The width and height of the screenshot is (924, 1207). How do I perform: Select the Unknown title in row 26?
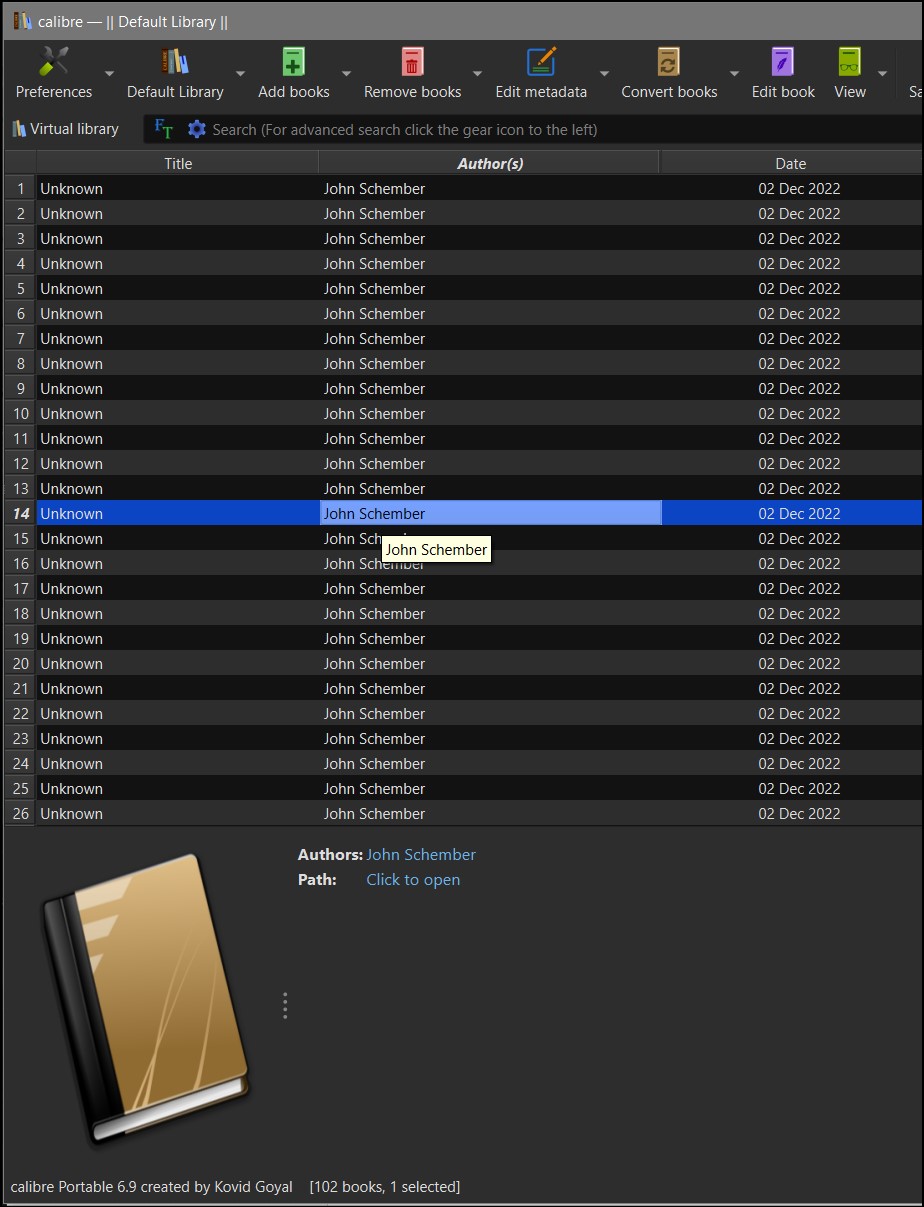(71, 813)
